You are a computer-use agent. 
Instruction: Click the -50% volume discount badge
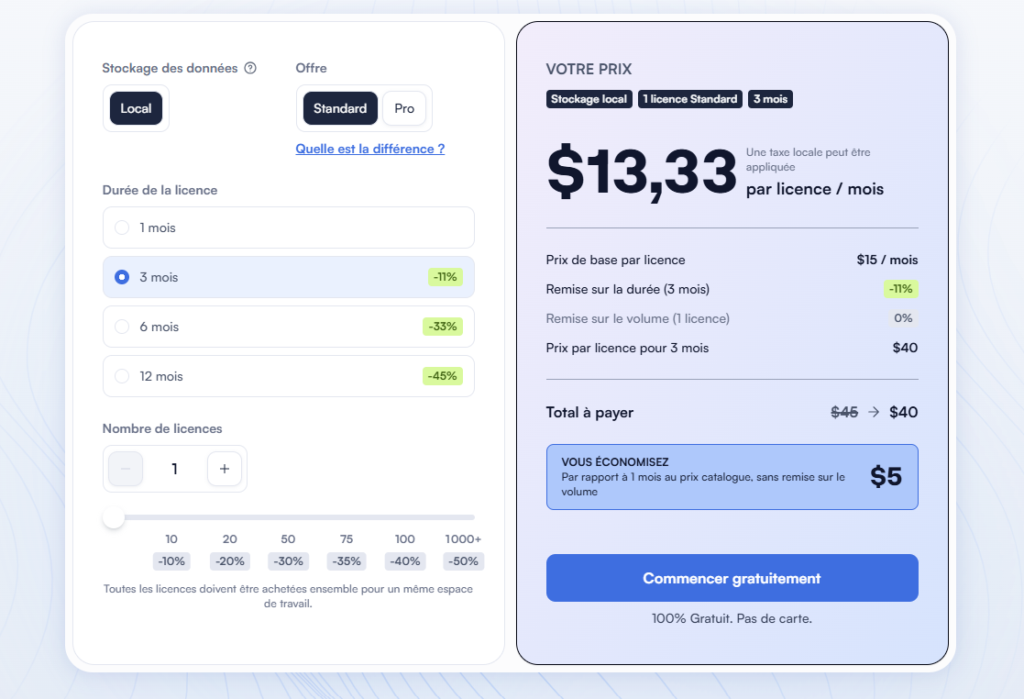(x=464, y=561)
